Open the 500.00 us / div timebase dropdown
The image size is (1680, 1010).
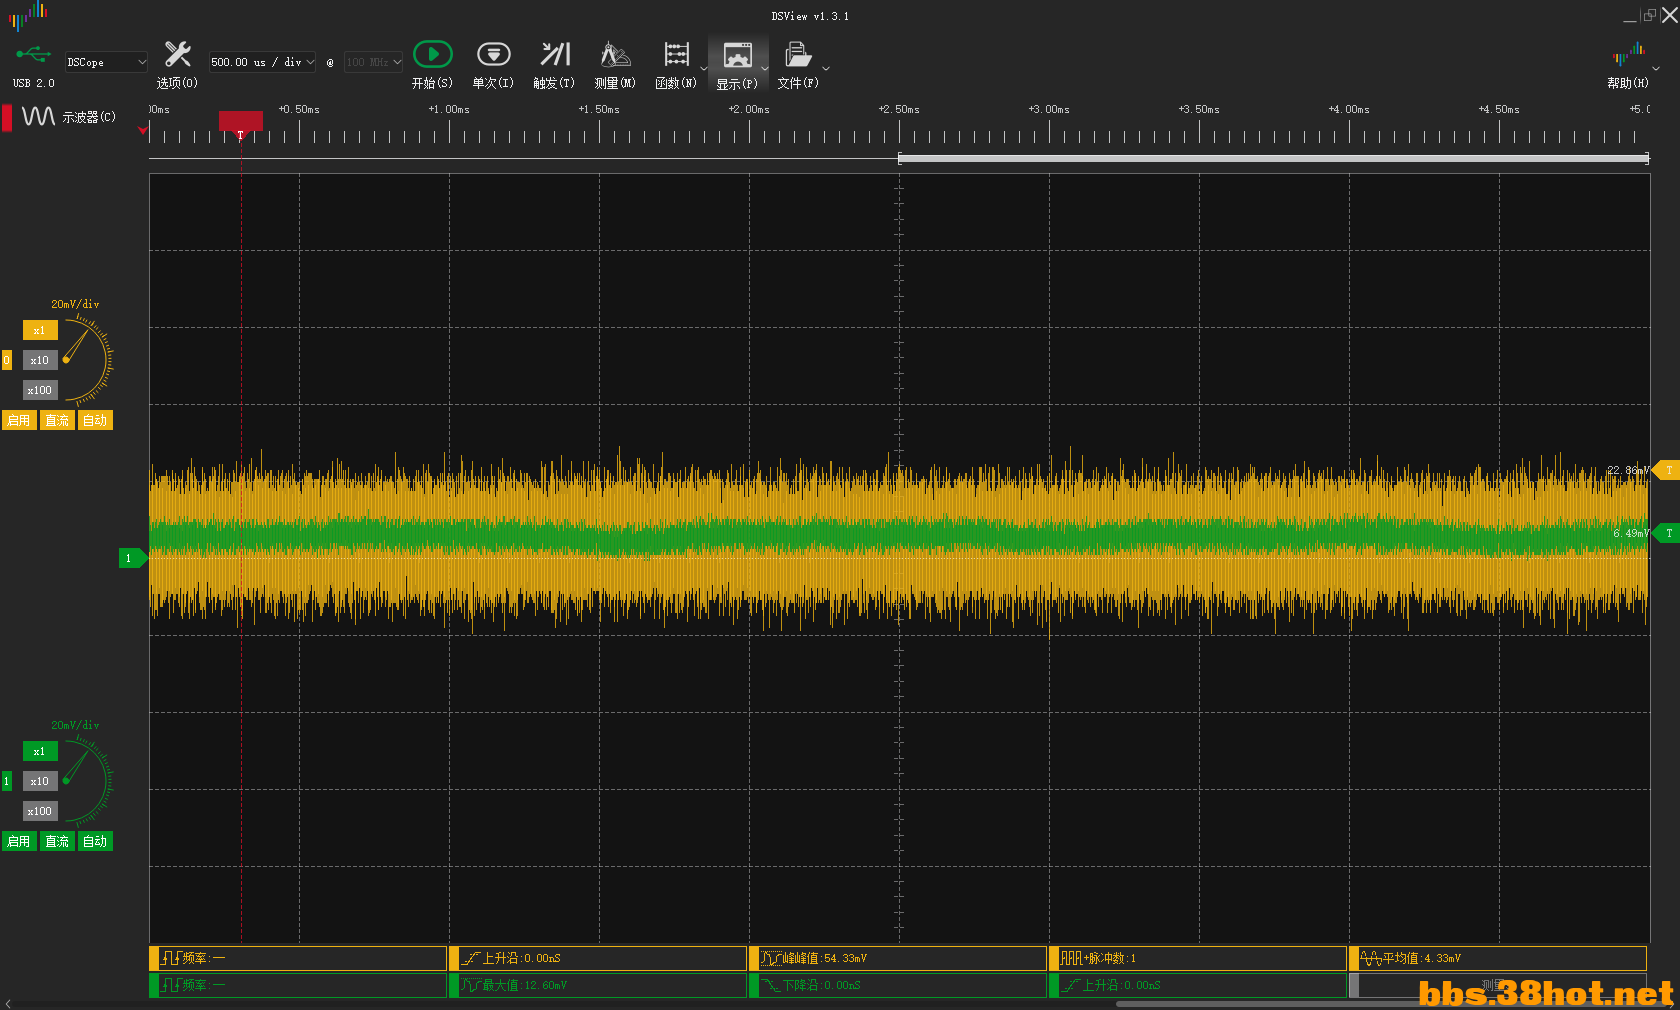click(x=262, y=62)
